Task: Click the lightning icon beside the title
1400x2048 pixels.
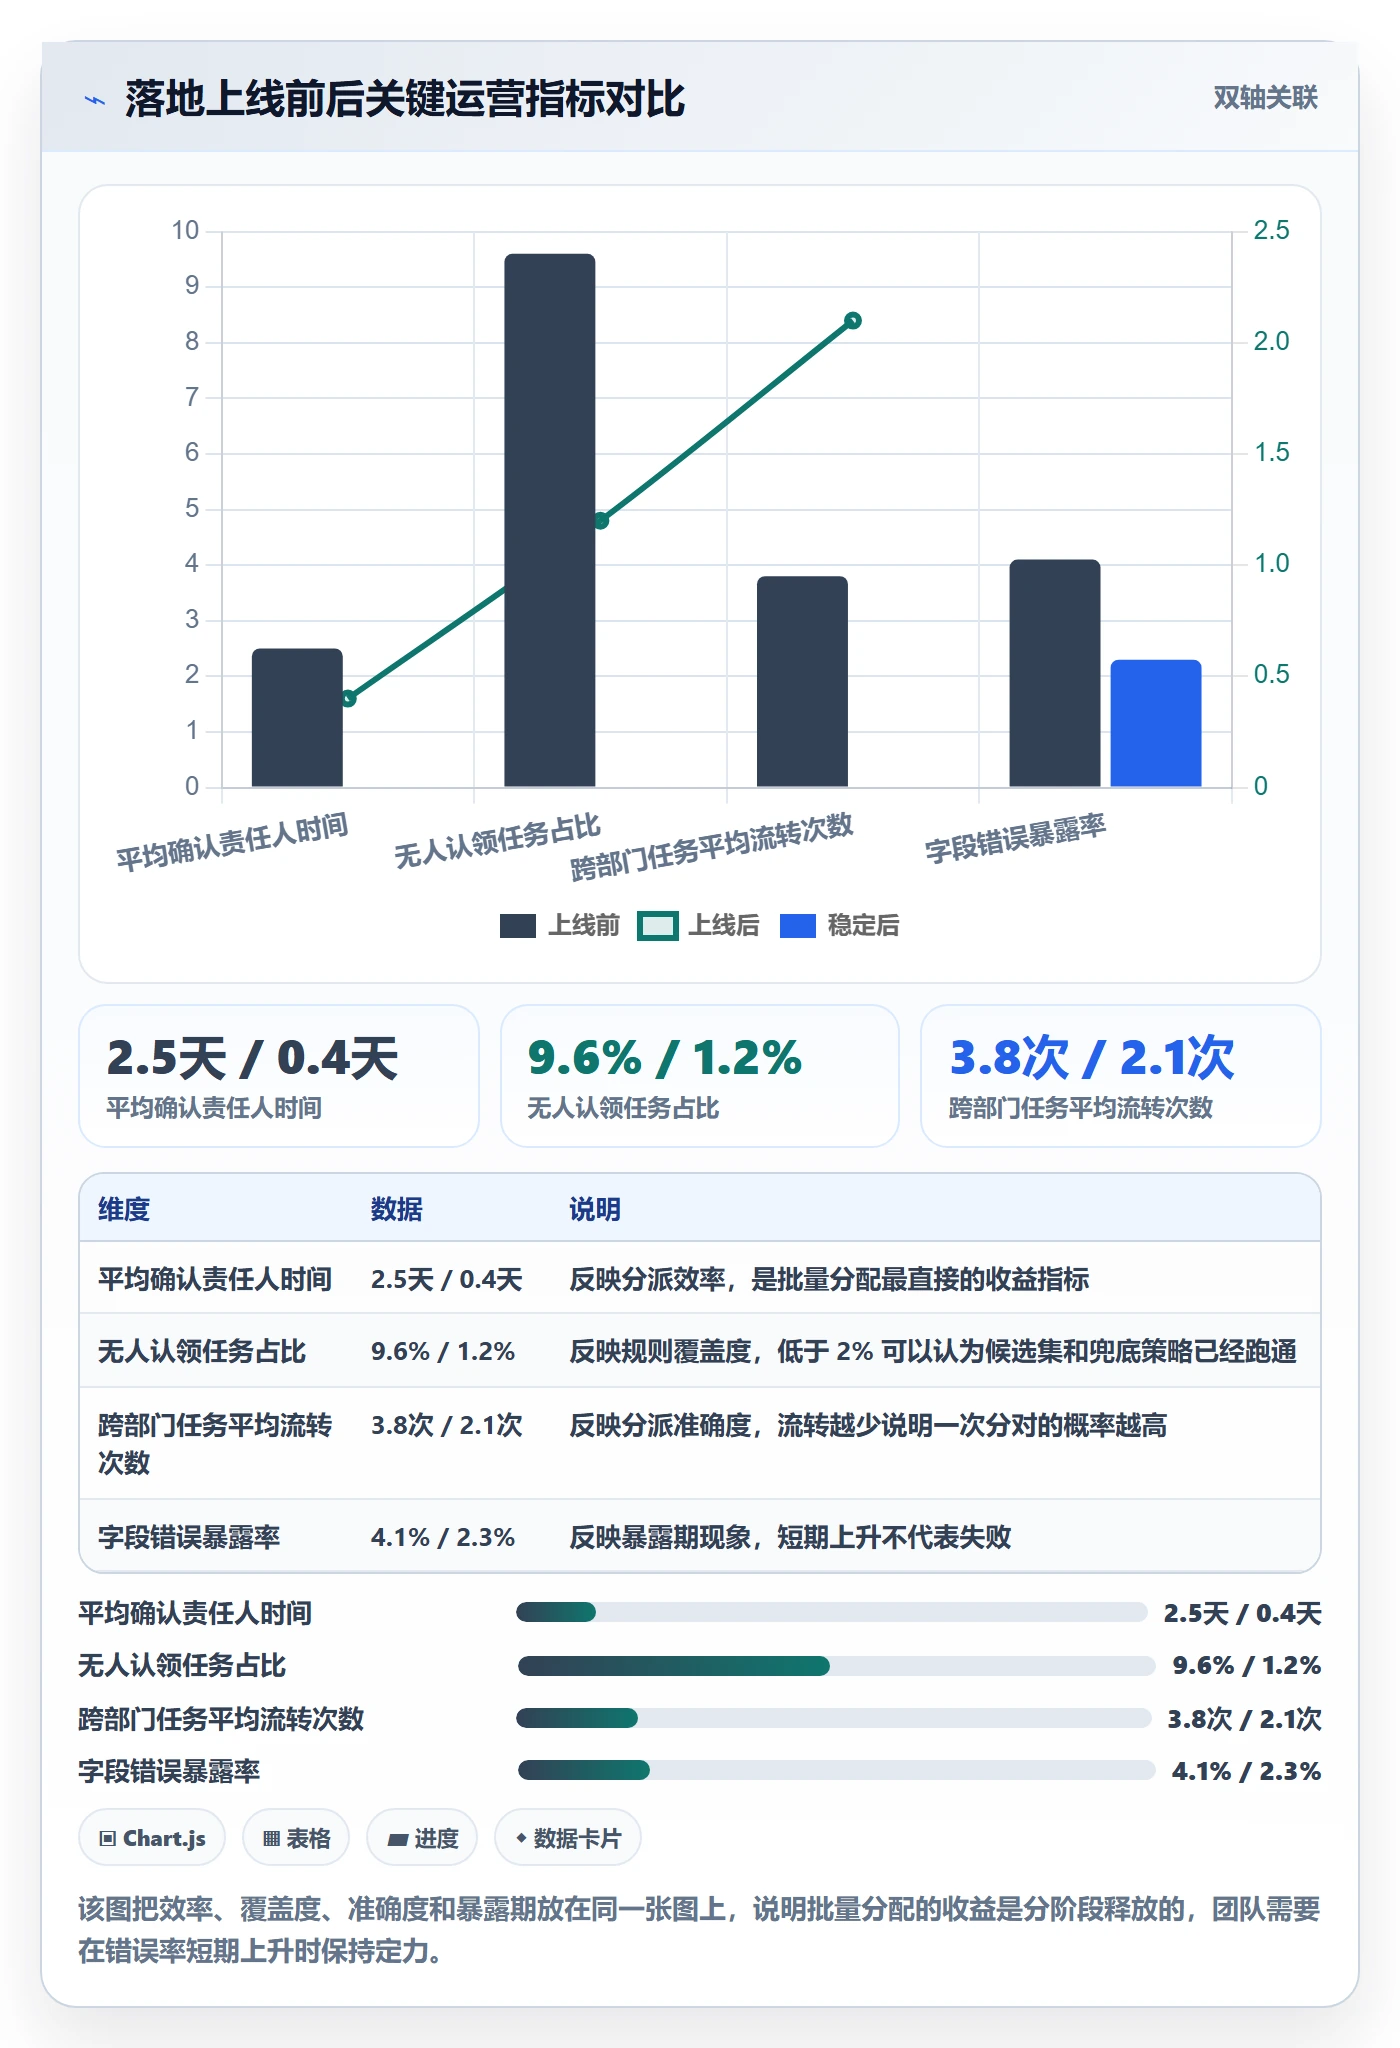Action: click(x=95, y=100)
